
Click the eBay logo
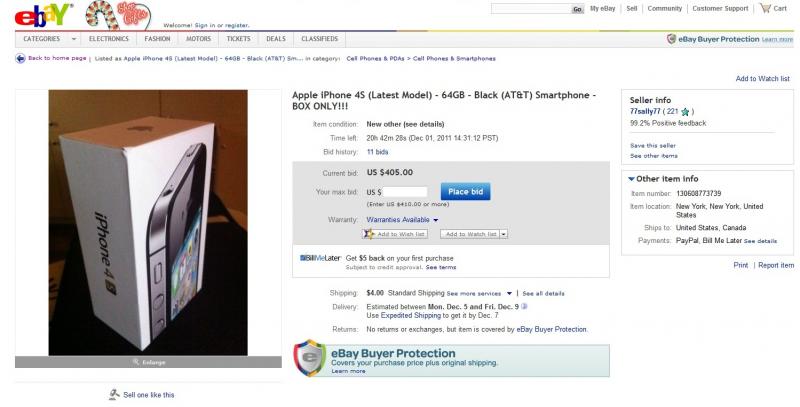[43, 15]
